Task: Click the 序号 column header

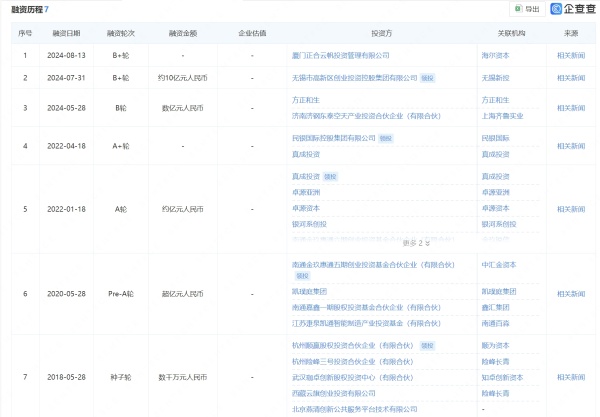Action: 25,33
